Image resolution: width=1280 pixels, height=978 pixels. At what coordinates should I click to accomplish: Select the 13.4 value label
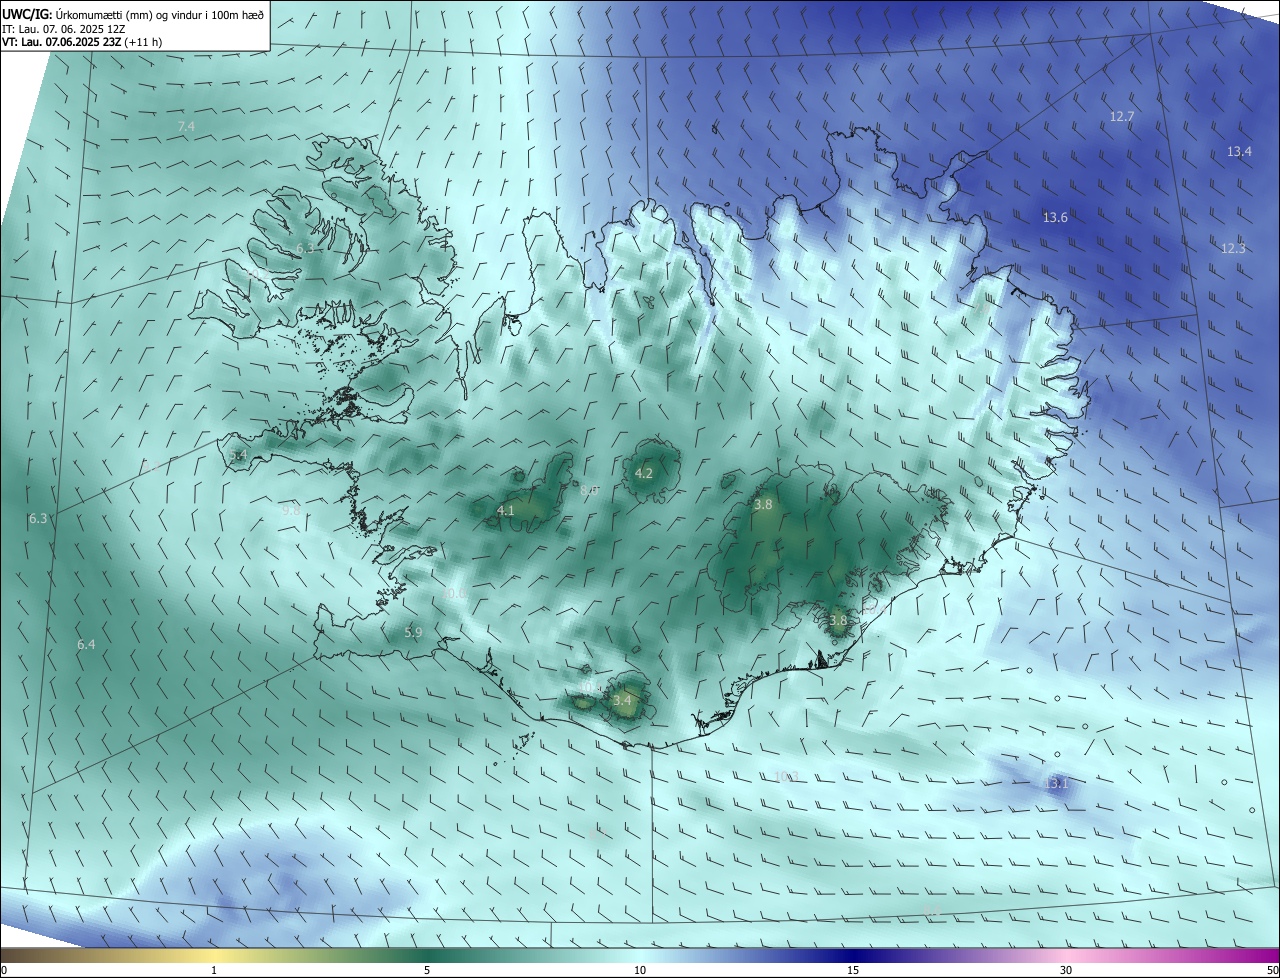click(1239, 151)
